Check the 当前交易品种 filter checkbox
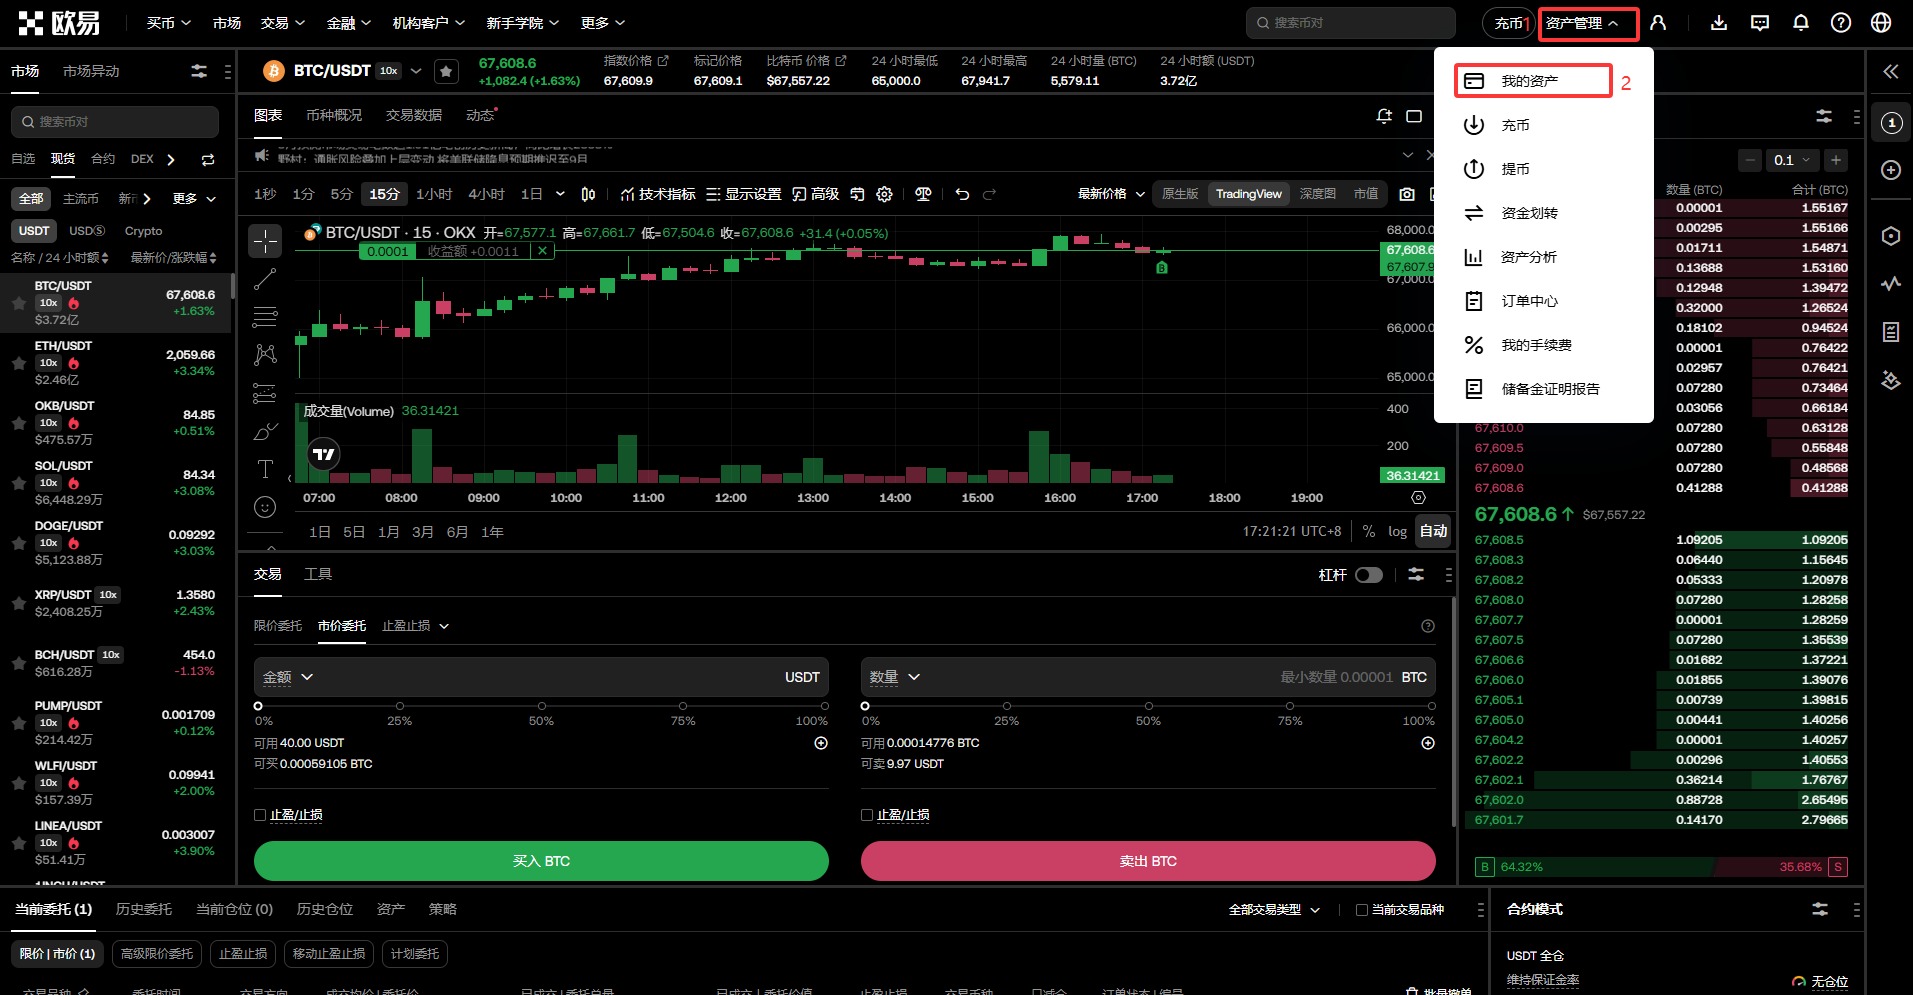 pos(1361,910)
